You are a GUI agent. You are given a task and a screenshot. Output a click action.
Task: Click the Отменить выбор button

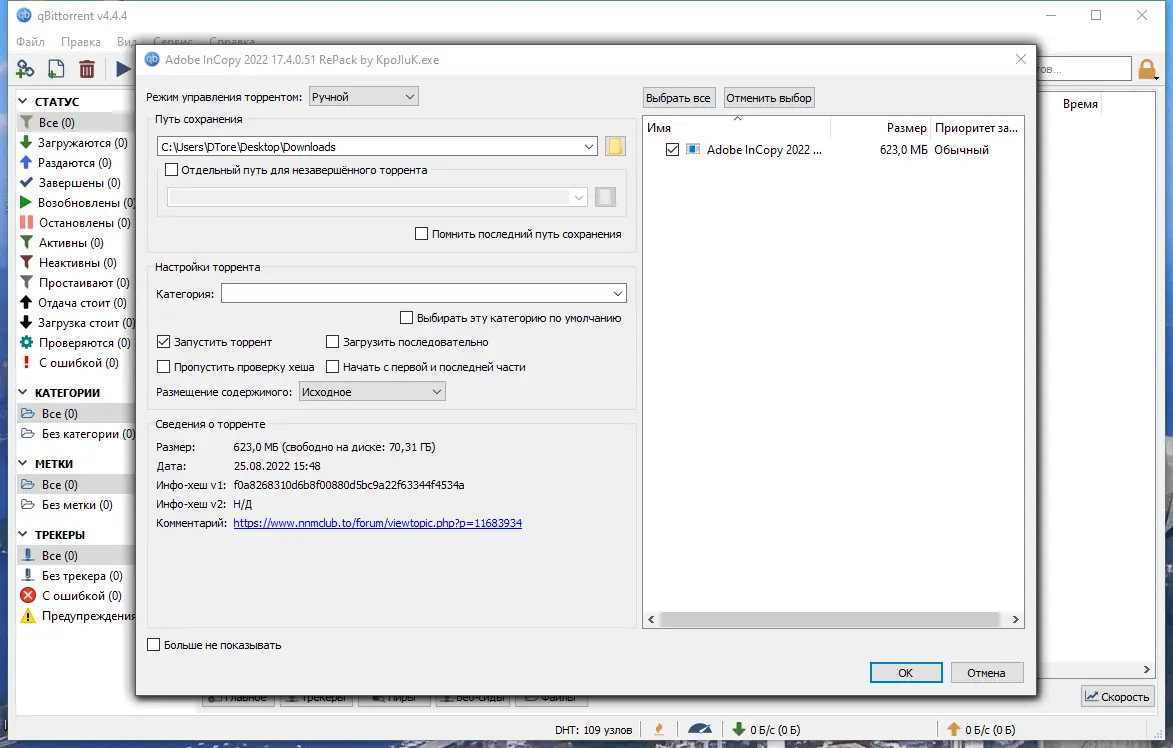769,98
